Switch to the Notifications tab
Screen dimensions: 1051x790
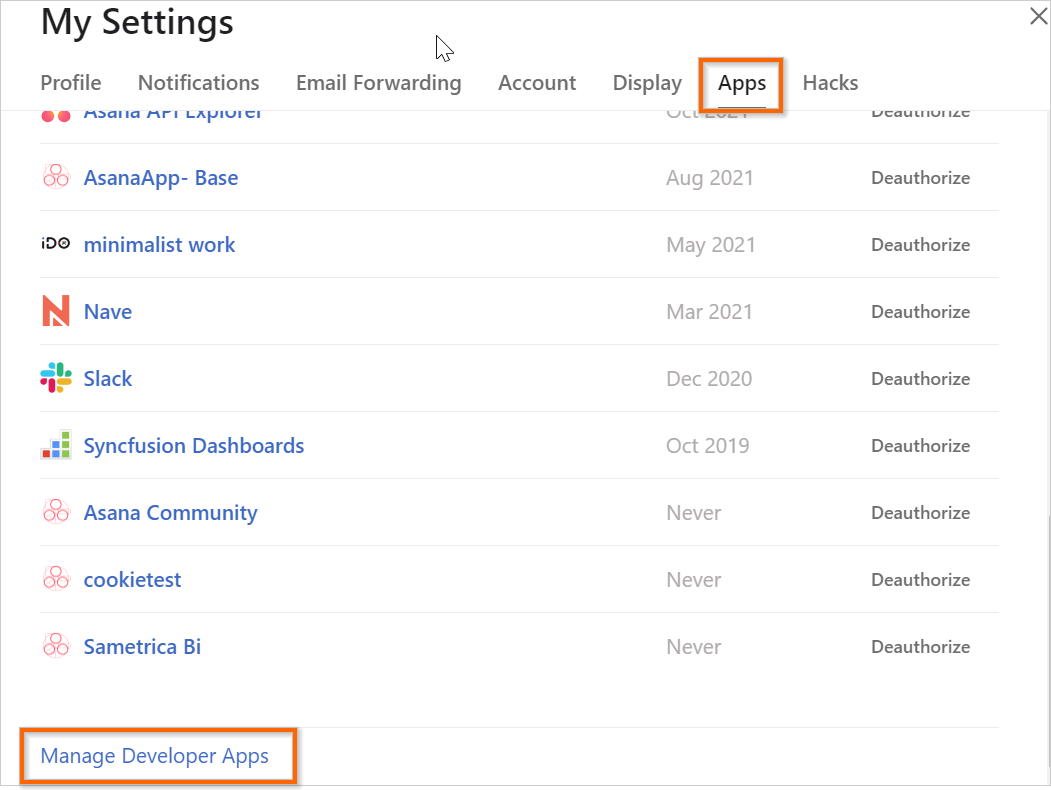[198, 82]
